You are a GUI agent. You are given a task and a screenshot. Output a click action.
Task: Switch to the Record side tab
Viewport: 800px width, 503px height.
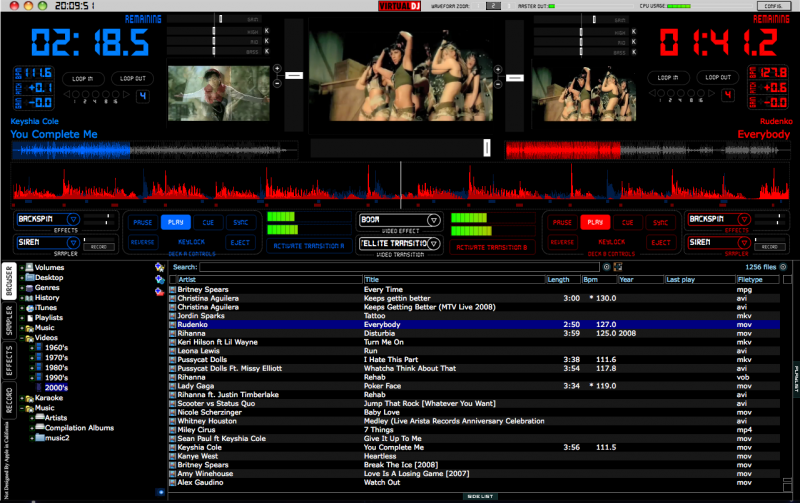(x=9, y=400)
